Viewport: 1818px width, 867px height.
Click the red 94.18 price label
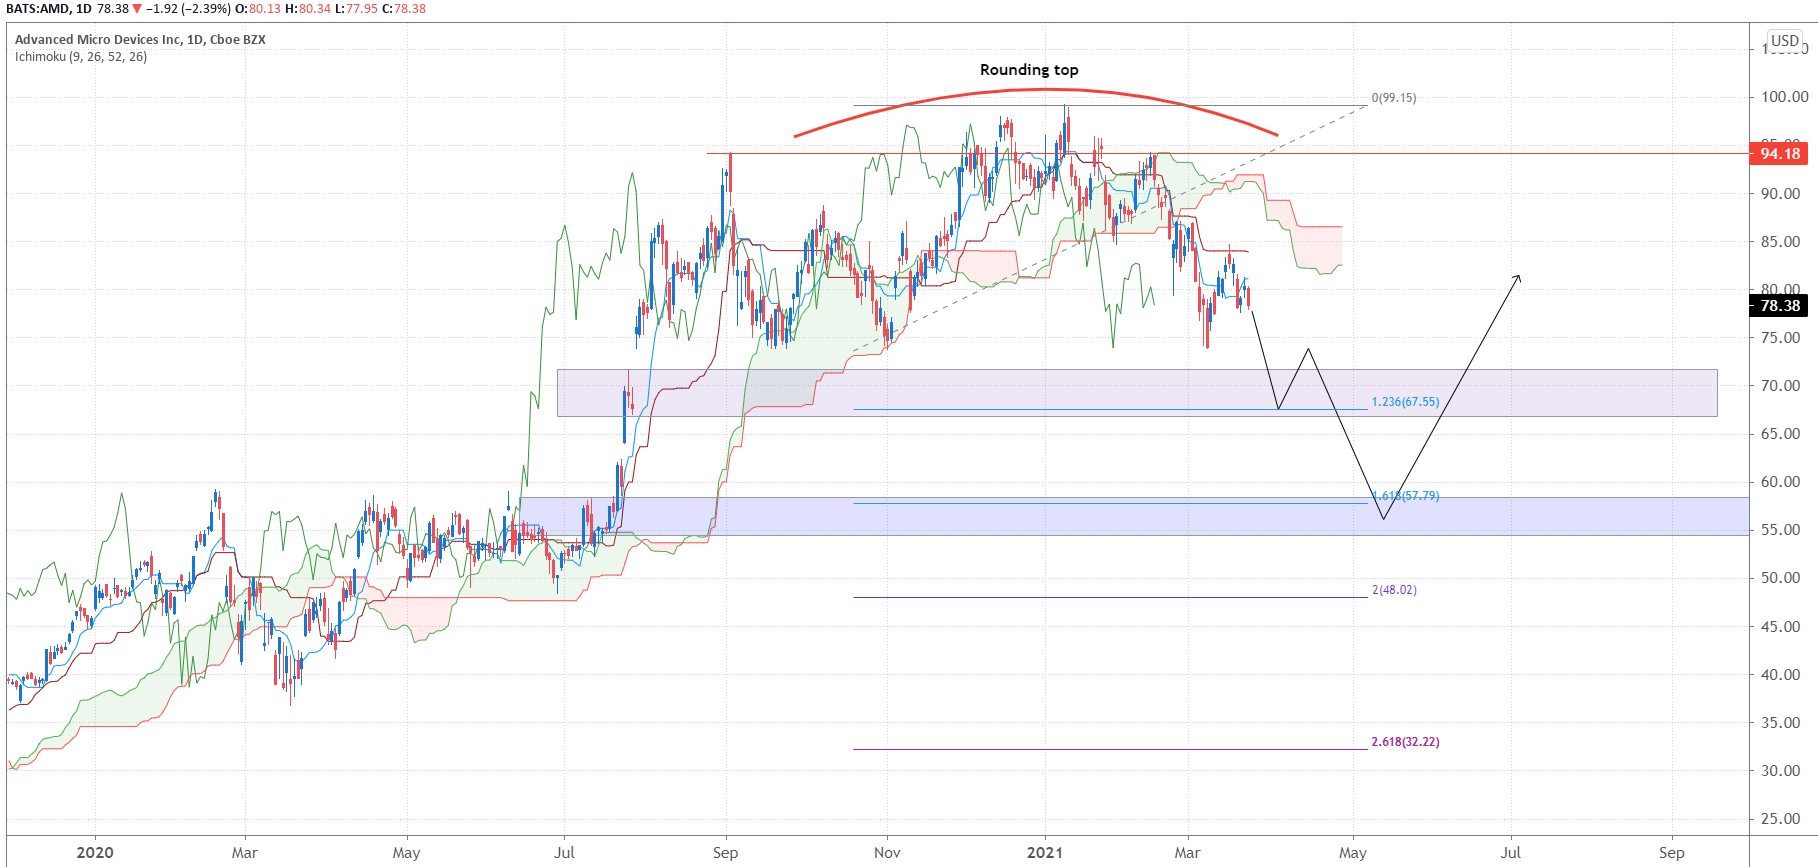pos(1780,154)
